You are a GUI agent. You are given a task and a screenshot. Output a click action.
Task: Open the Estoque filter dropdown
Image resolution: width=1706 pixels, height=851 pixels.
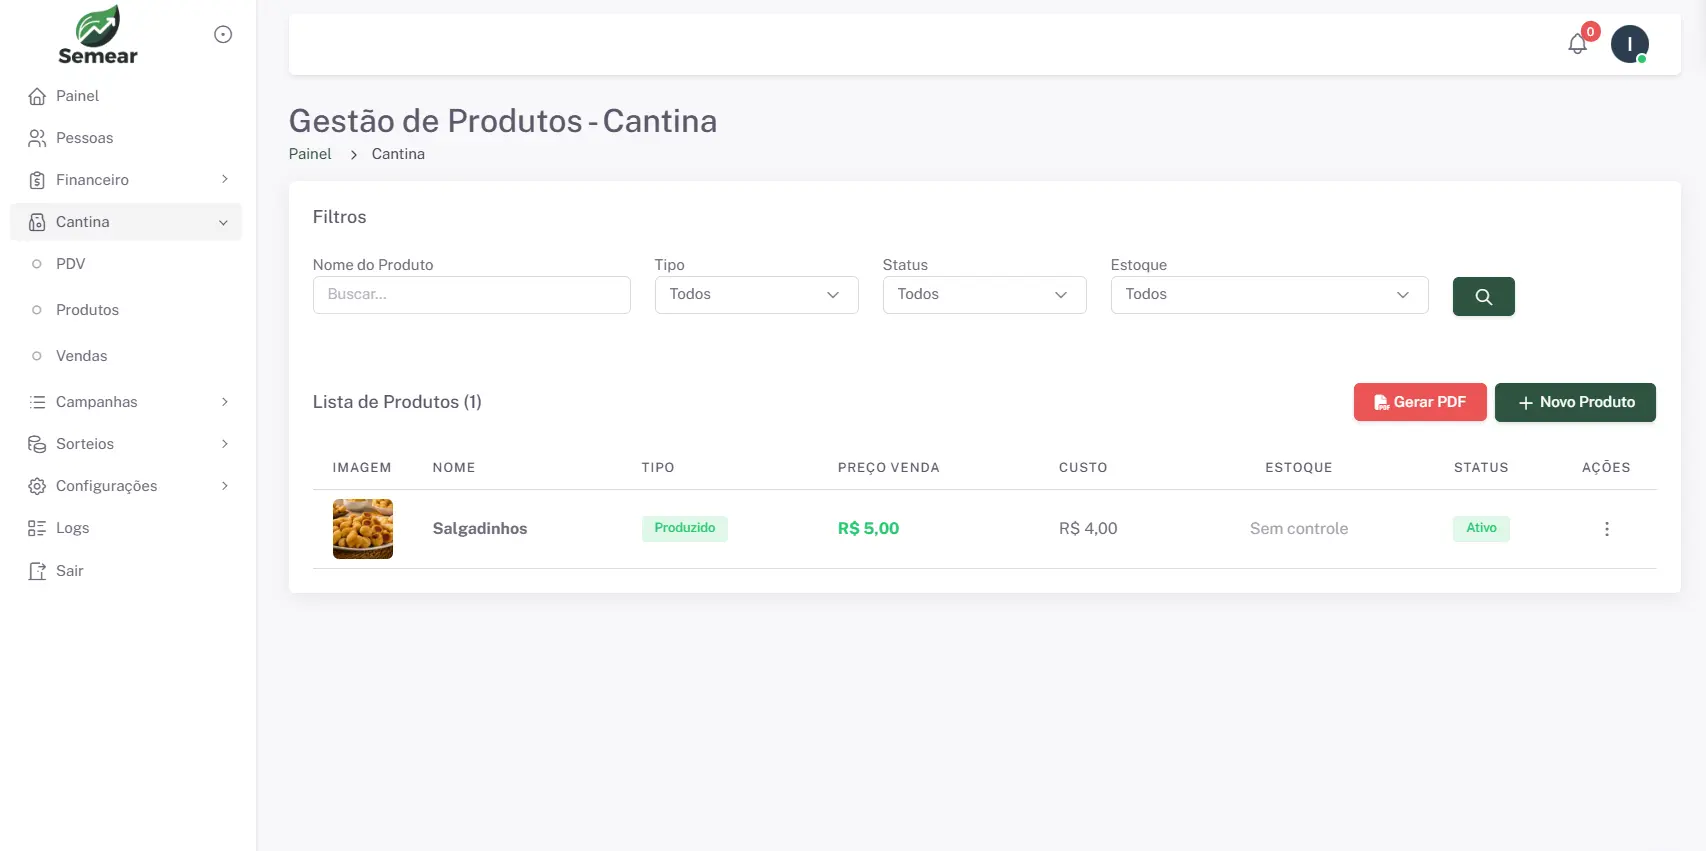pyautogui.click(x=1268, y=295)
